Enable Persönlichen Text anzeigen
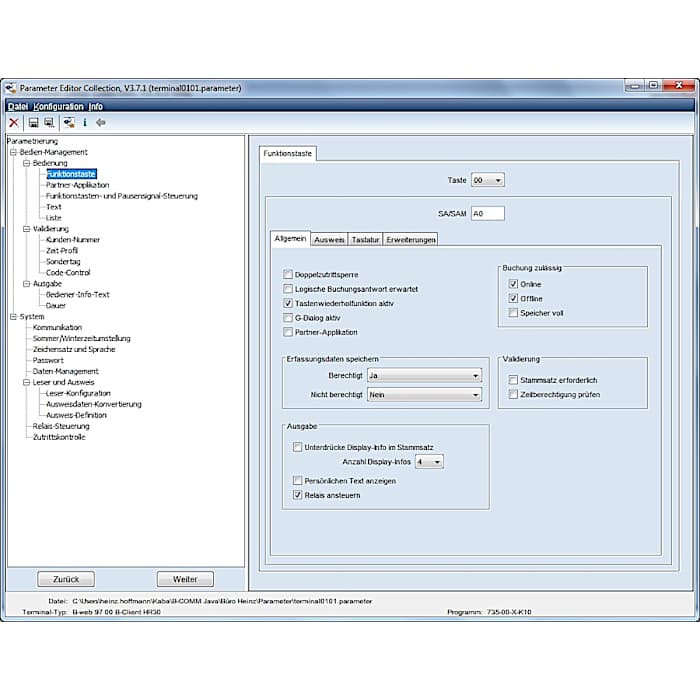700x700 pixels. click(x=297, y=480)
